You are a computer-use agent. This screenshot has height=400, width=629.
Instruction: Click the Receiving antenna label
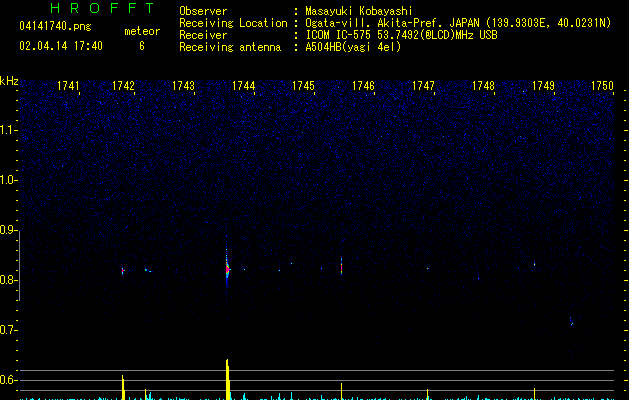(x=230, y=47)
